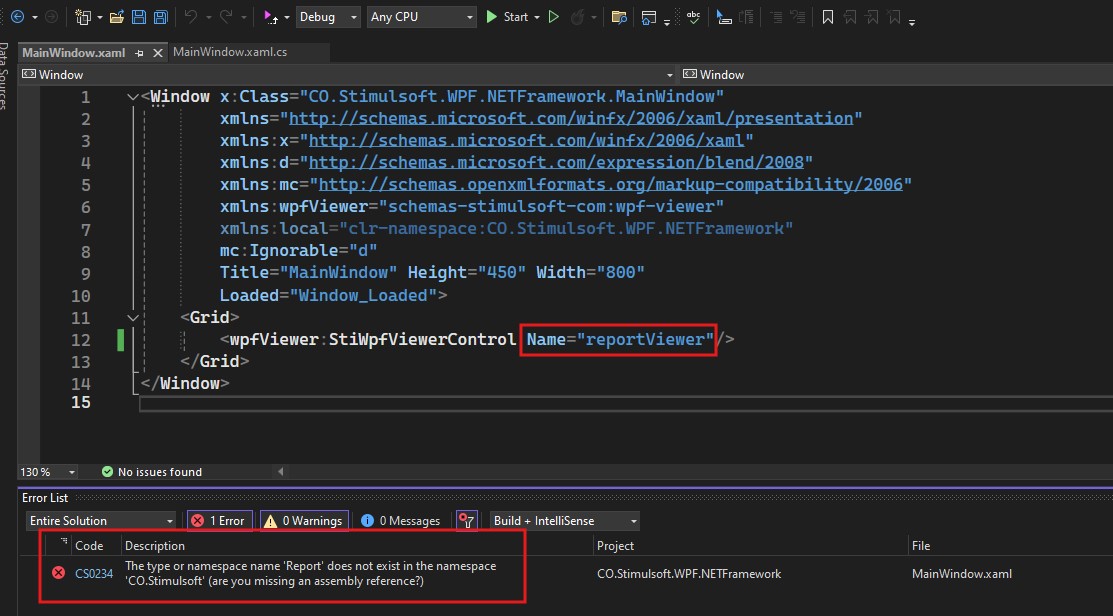Go to the next bookmark icon
Image resolution: width=1113 pixels, height=616 pixels.
pos(872,17)
